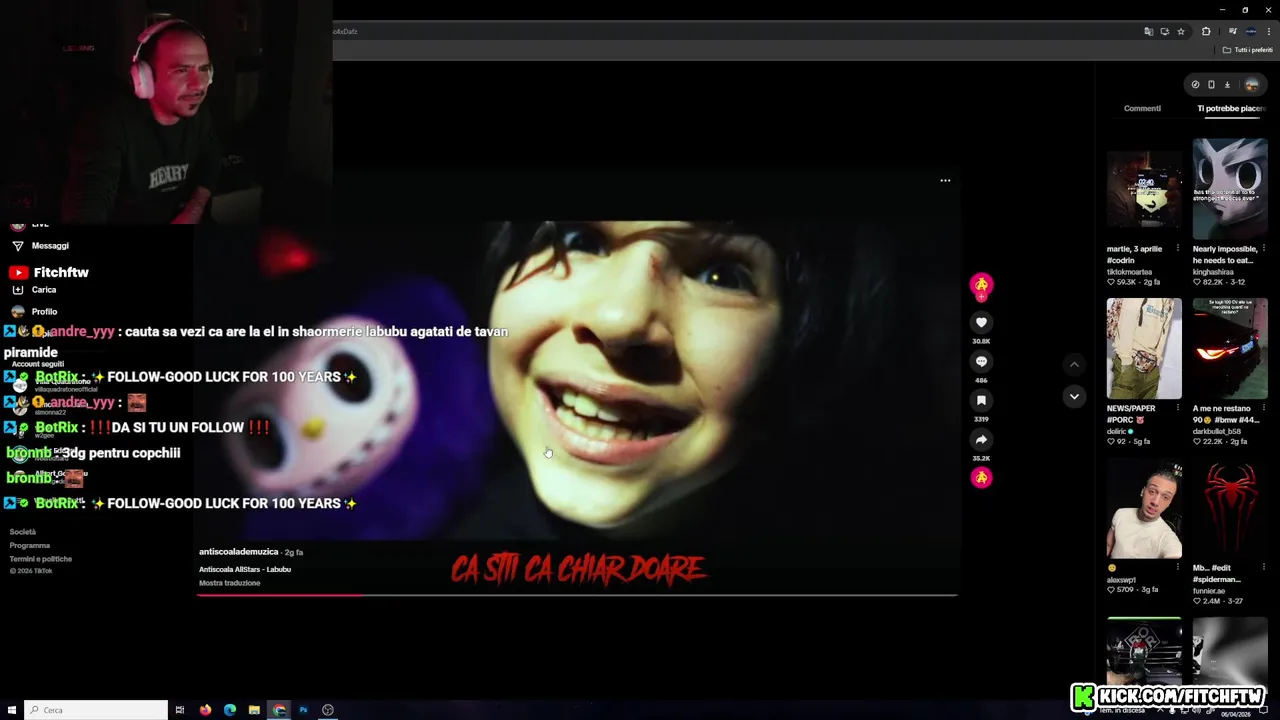Open options for the NEWS/PAPER video

[1177, 409]
